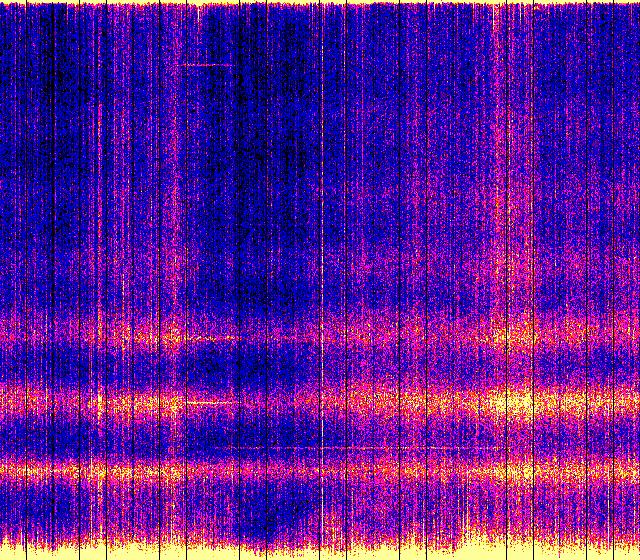
Task: Click the short pink horizontal line near the top
Action: coord(207,65)
